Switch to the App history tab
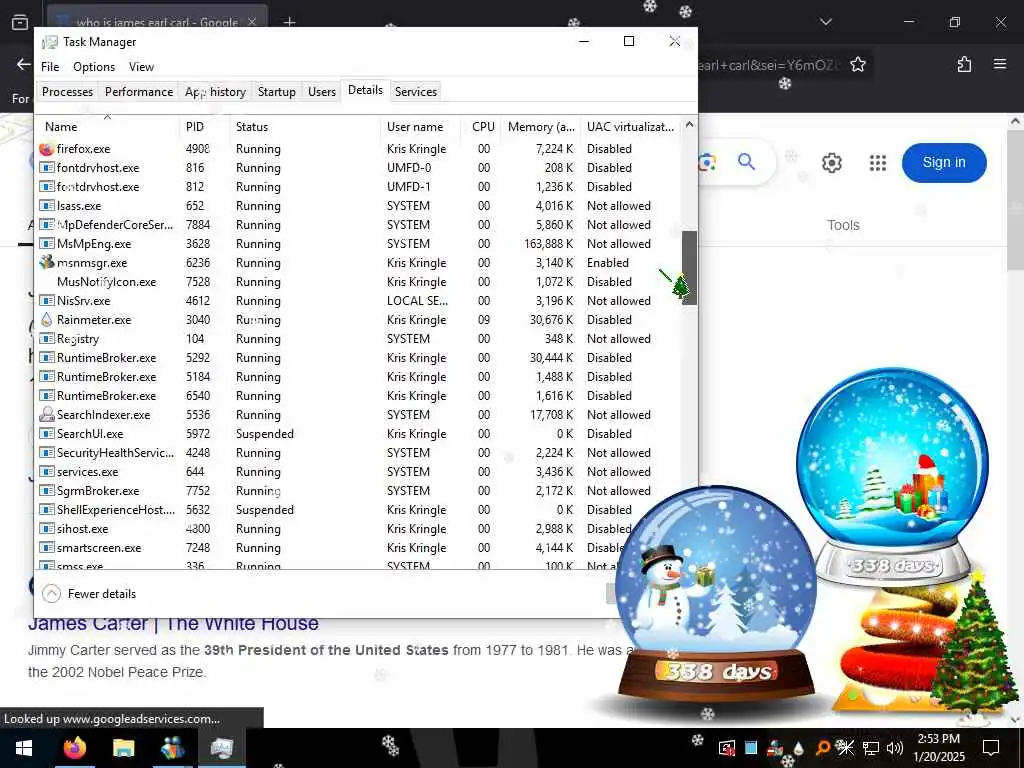This screenshot has width=1024, height=768. pyautogui.click(x=216, y=91)
